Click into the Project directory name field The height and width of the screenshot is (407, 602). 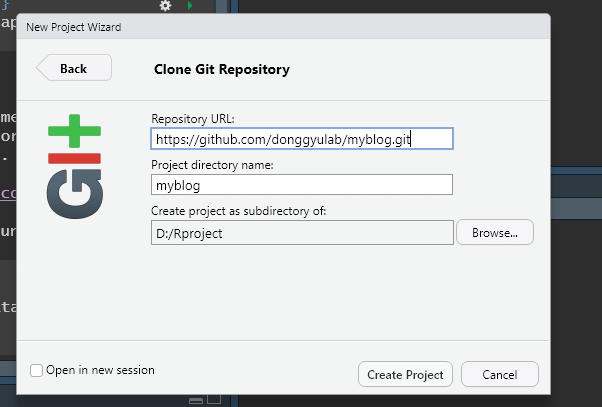click(301, 185)
